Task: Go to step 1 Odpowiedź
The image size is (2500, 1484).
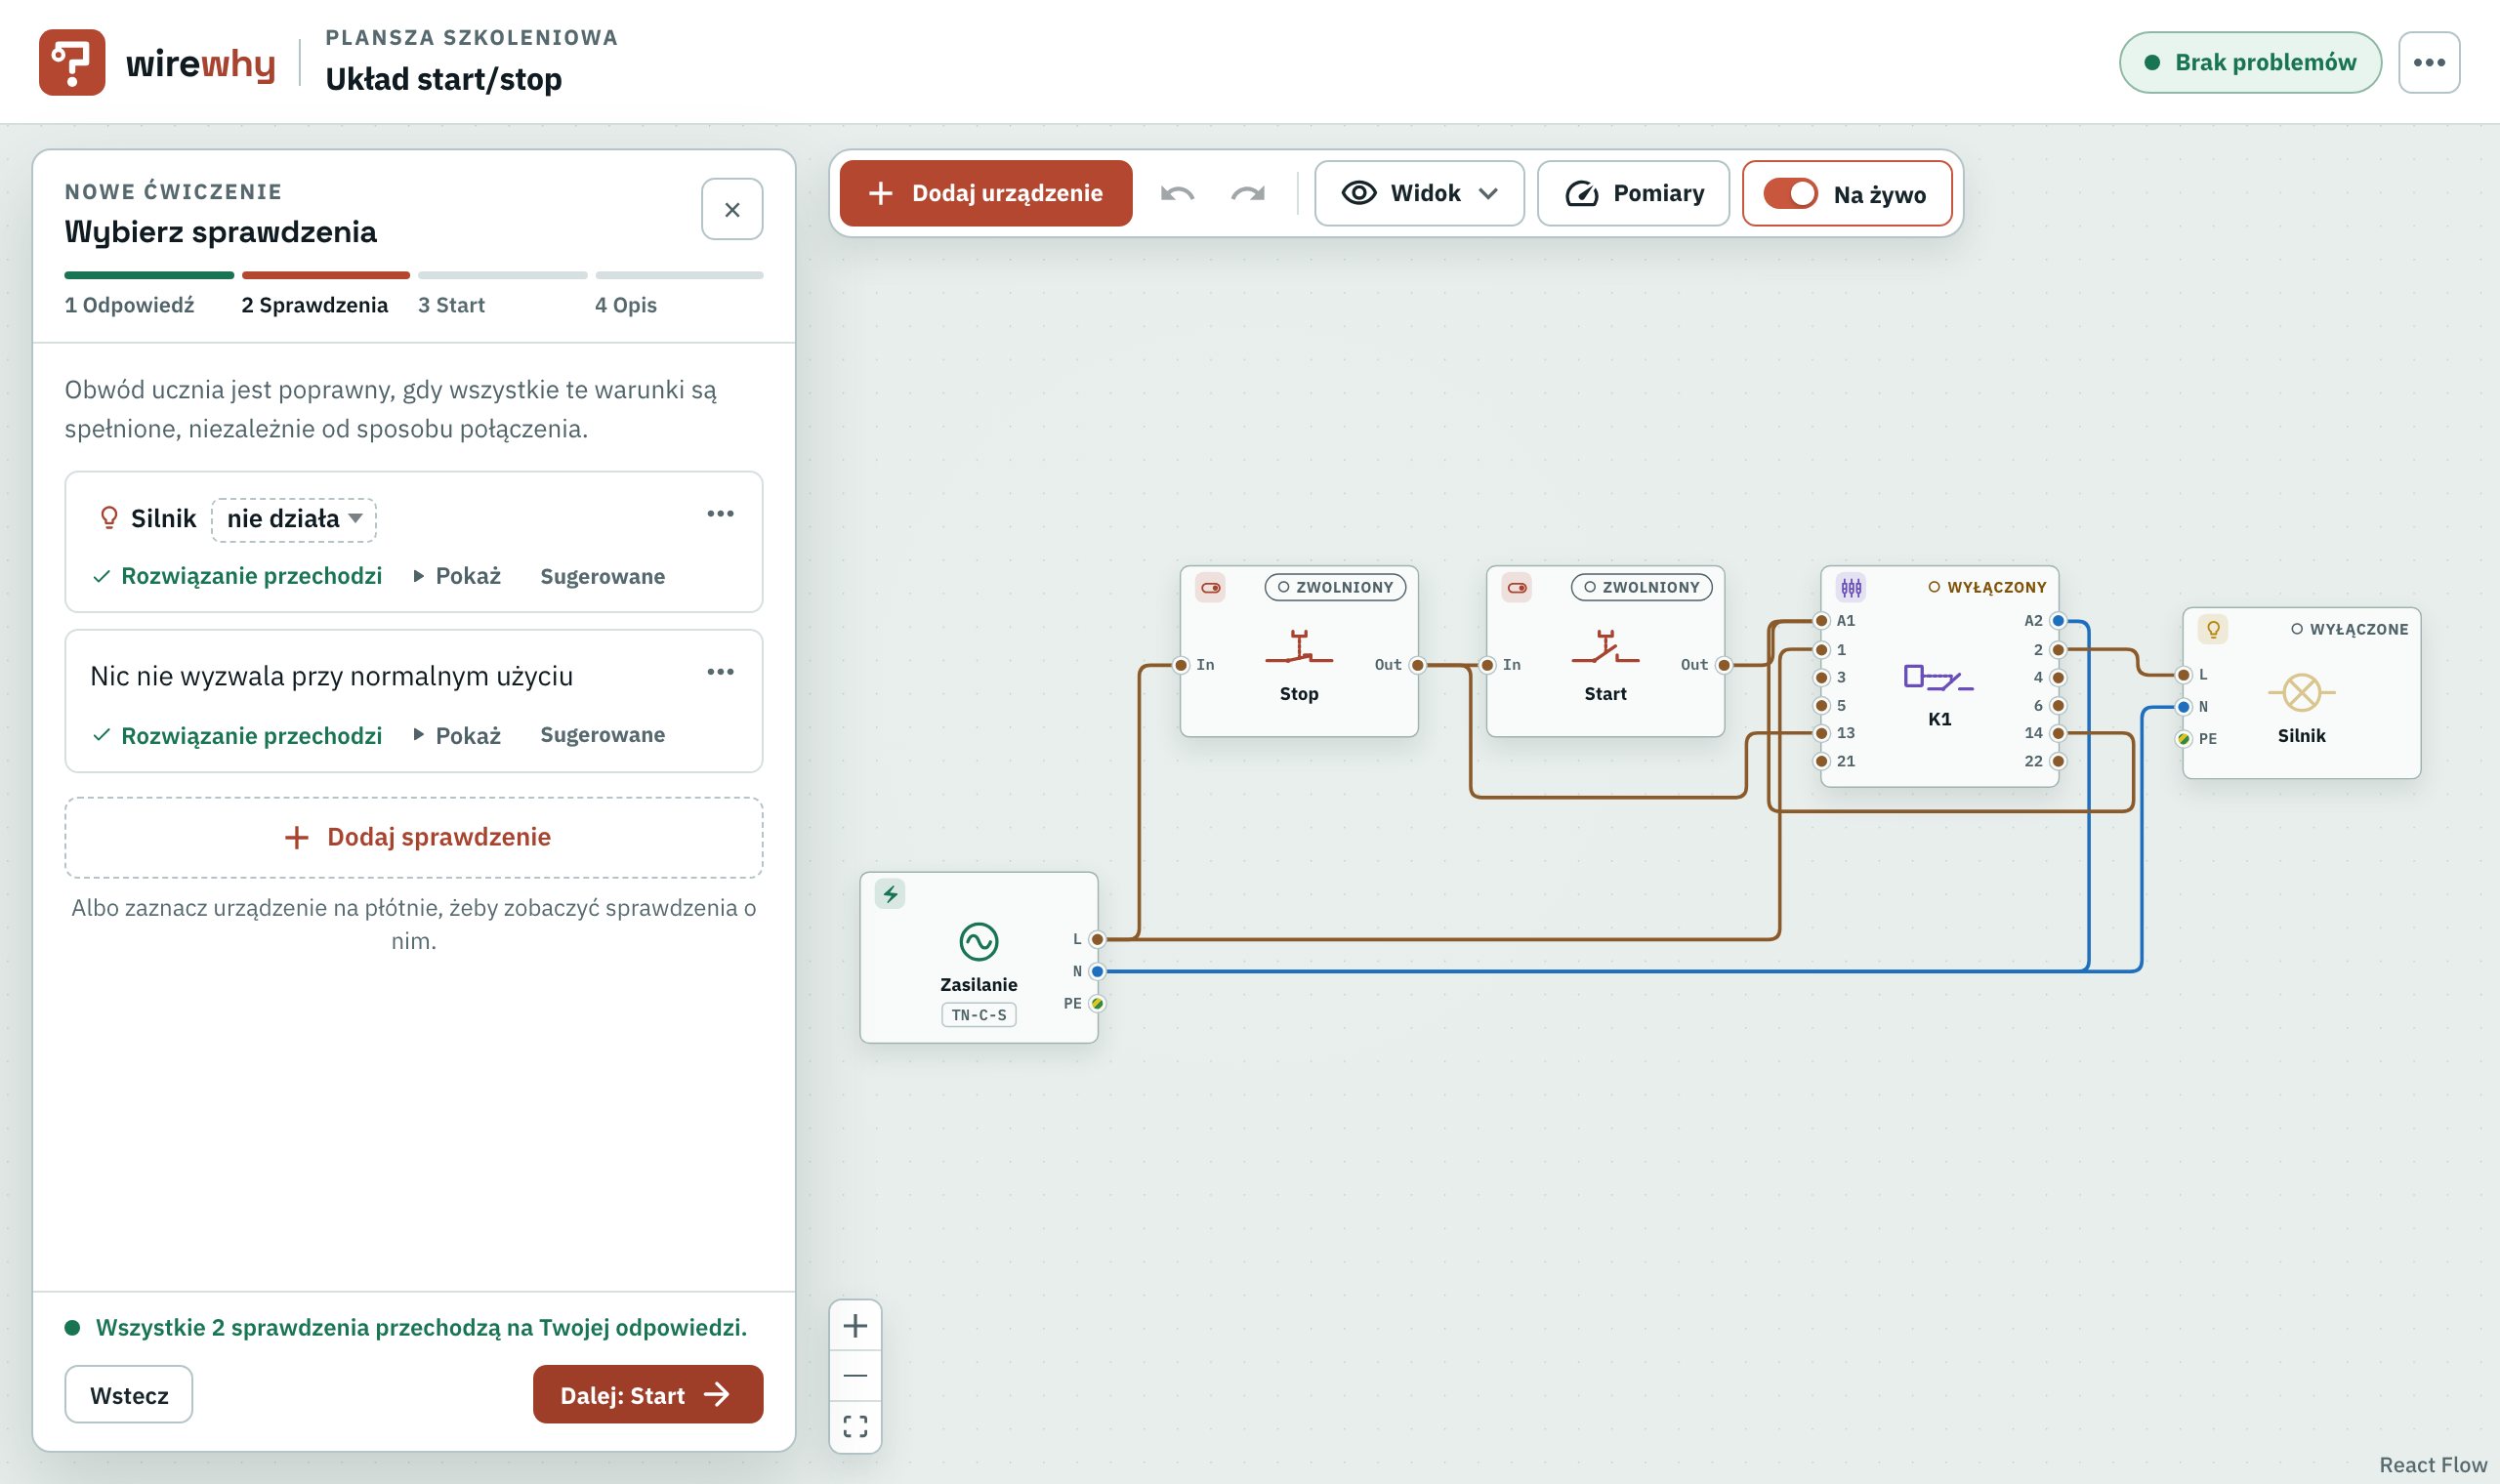Action: [x=148, y=292]
